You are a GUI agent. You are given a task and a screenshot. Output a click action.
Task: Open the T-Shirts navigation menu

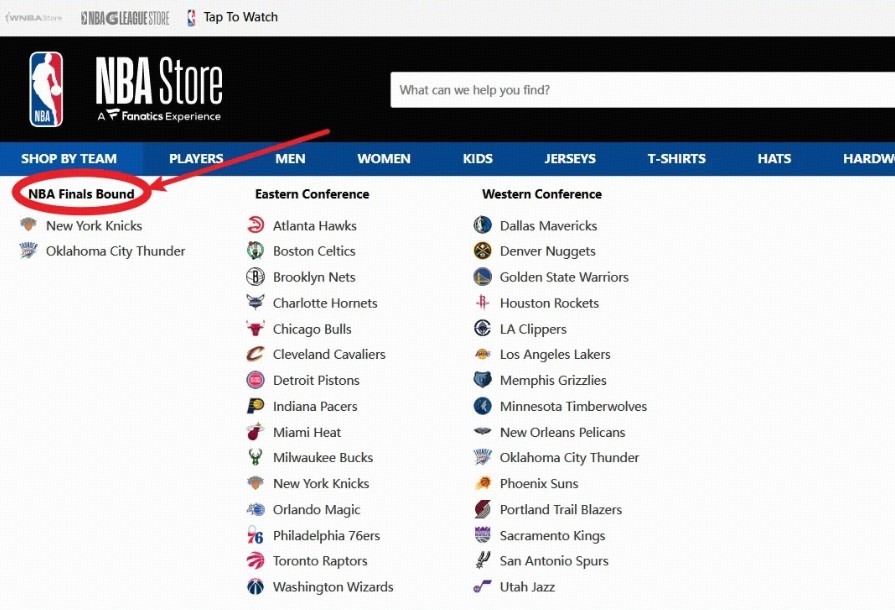tap(676, 159)
